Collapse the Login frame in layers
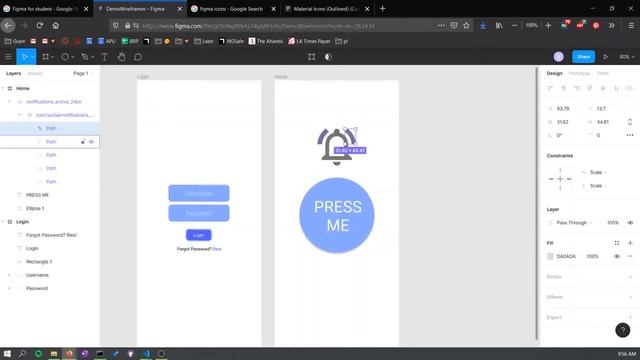Viewport: 640px width, 360px height. pos(3,222)
